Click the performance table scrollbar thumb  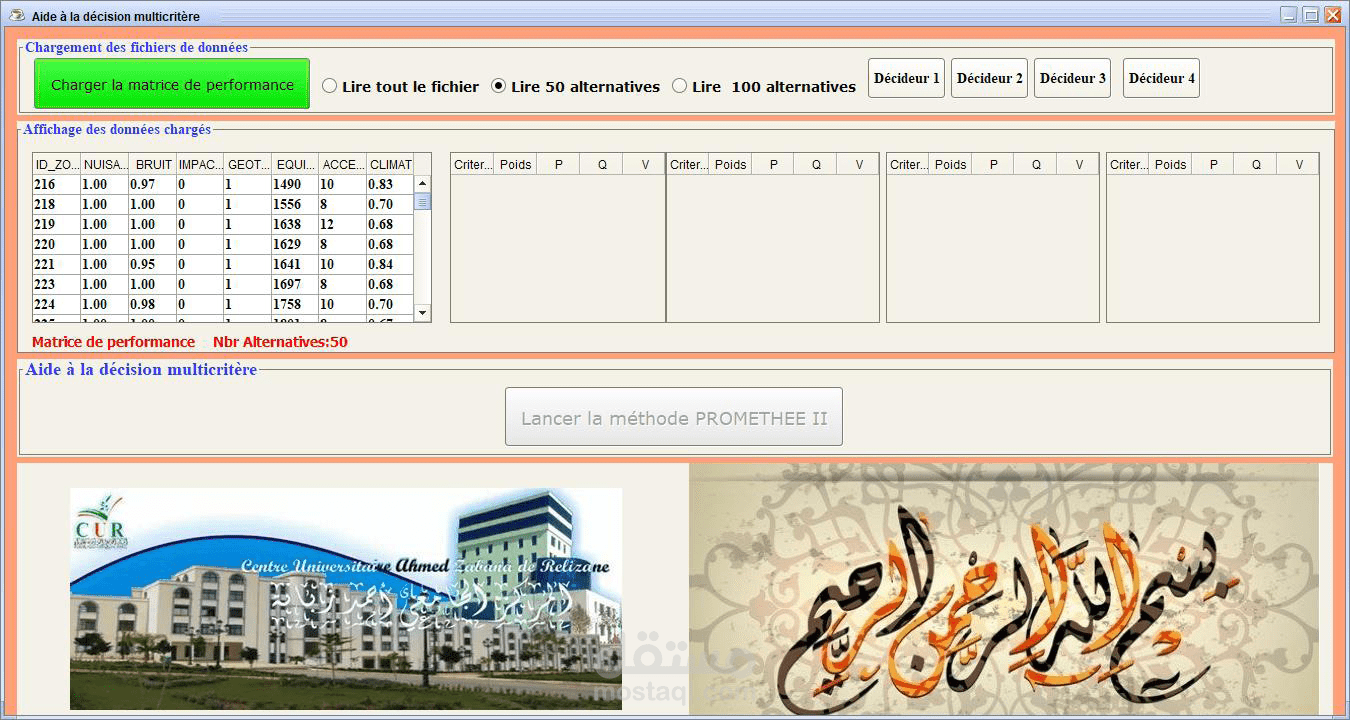[x=423, y=201]
